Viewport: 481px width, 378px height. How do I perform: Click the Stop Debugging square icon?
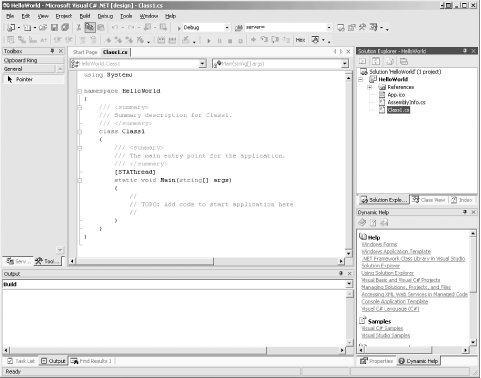click(230, 41)
